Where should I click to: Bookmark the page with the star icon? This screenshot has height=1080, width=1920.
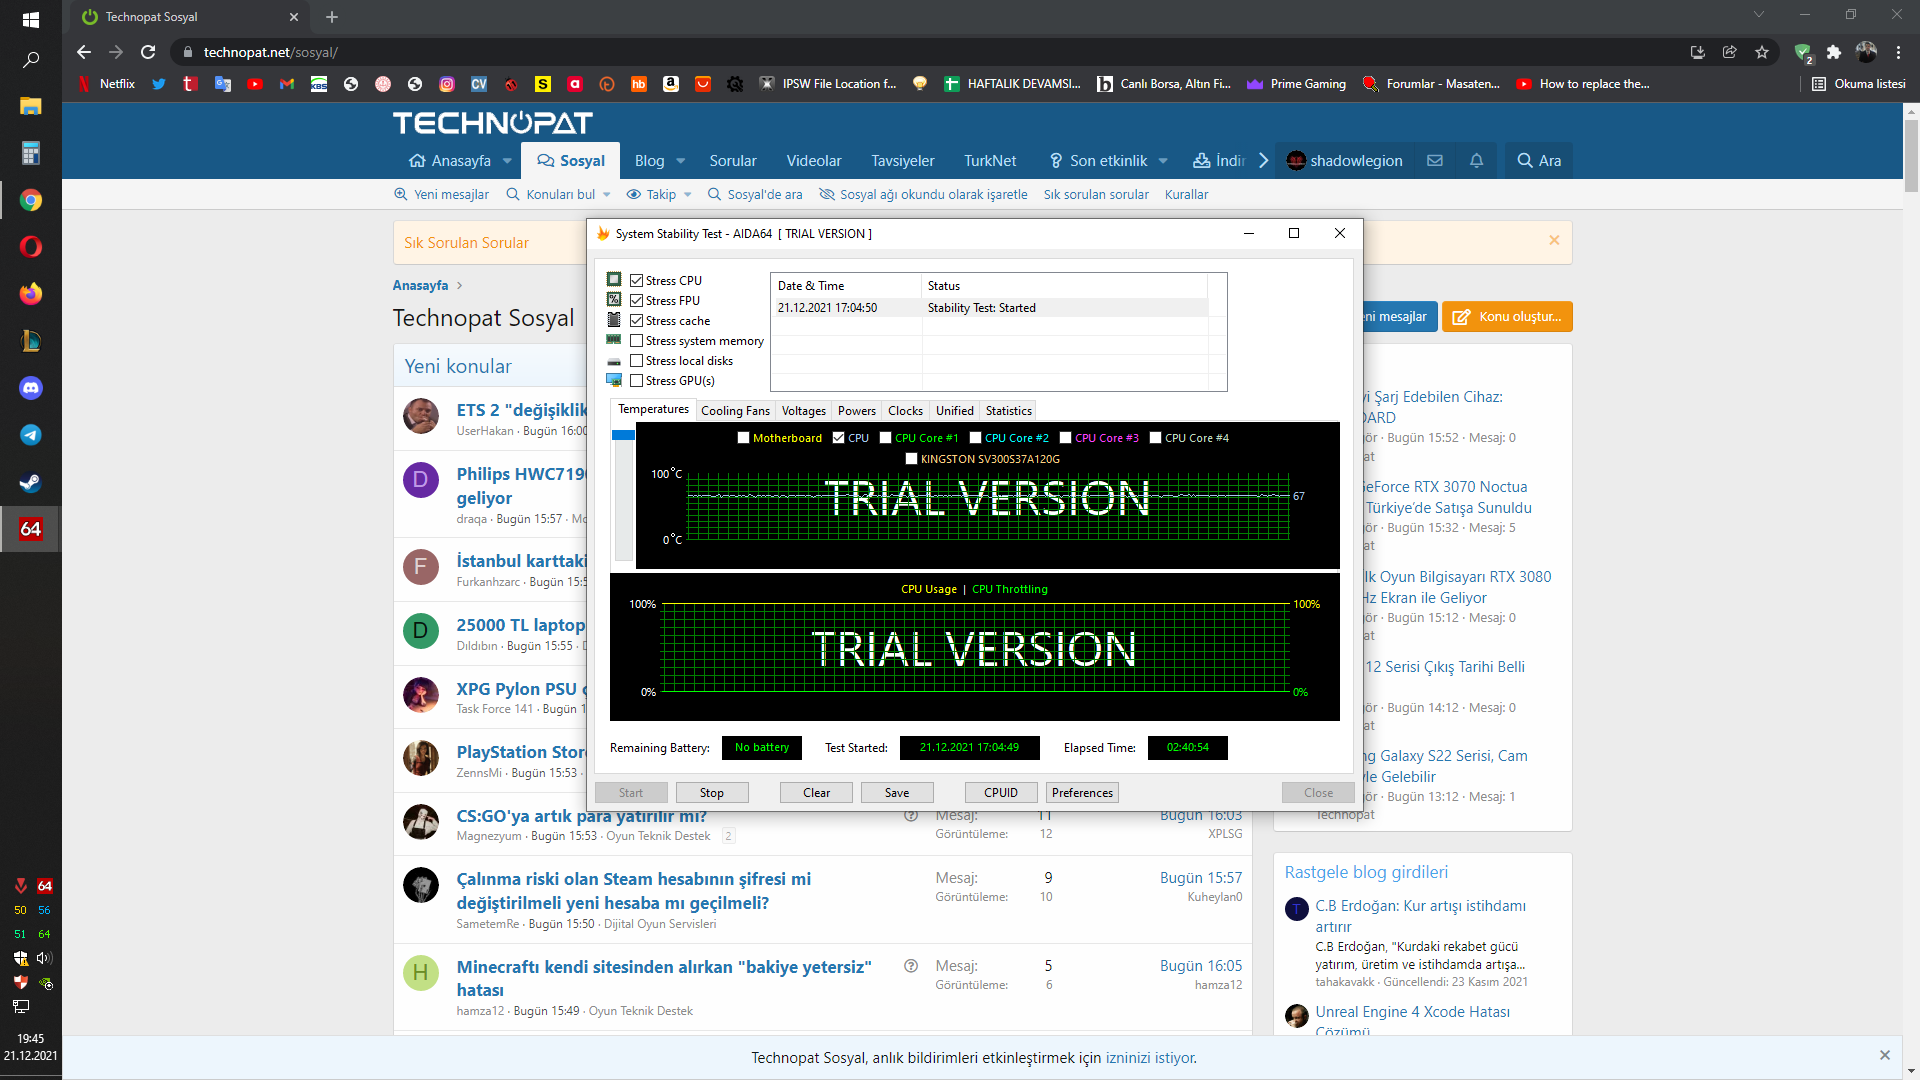[1762, 52]
